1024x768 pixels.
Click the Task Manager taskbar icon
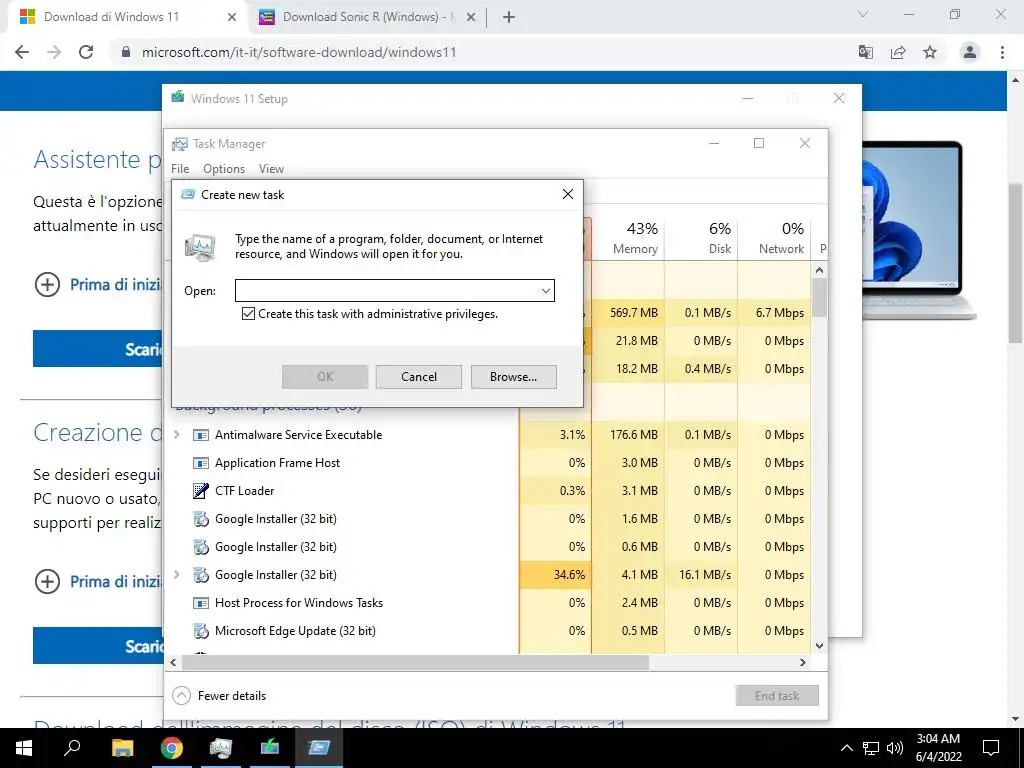coord(221,748)
